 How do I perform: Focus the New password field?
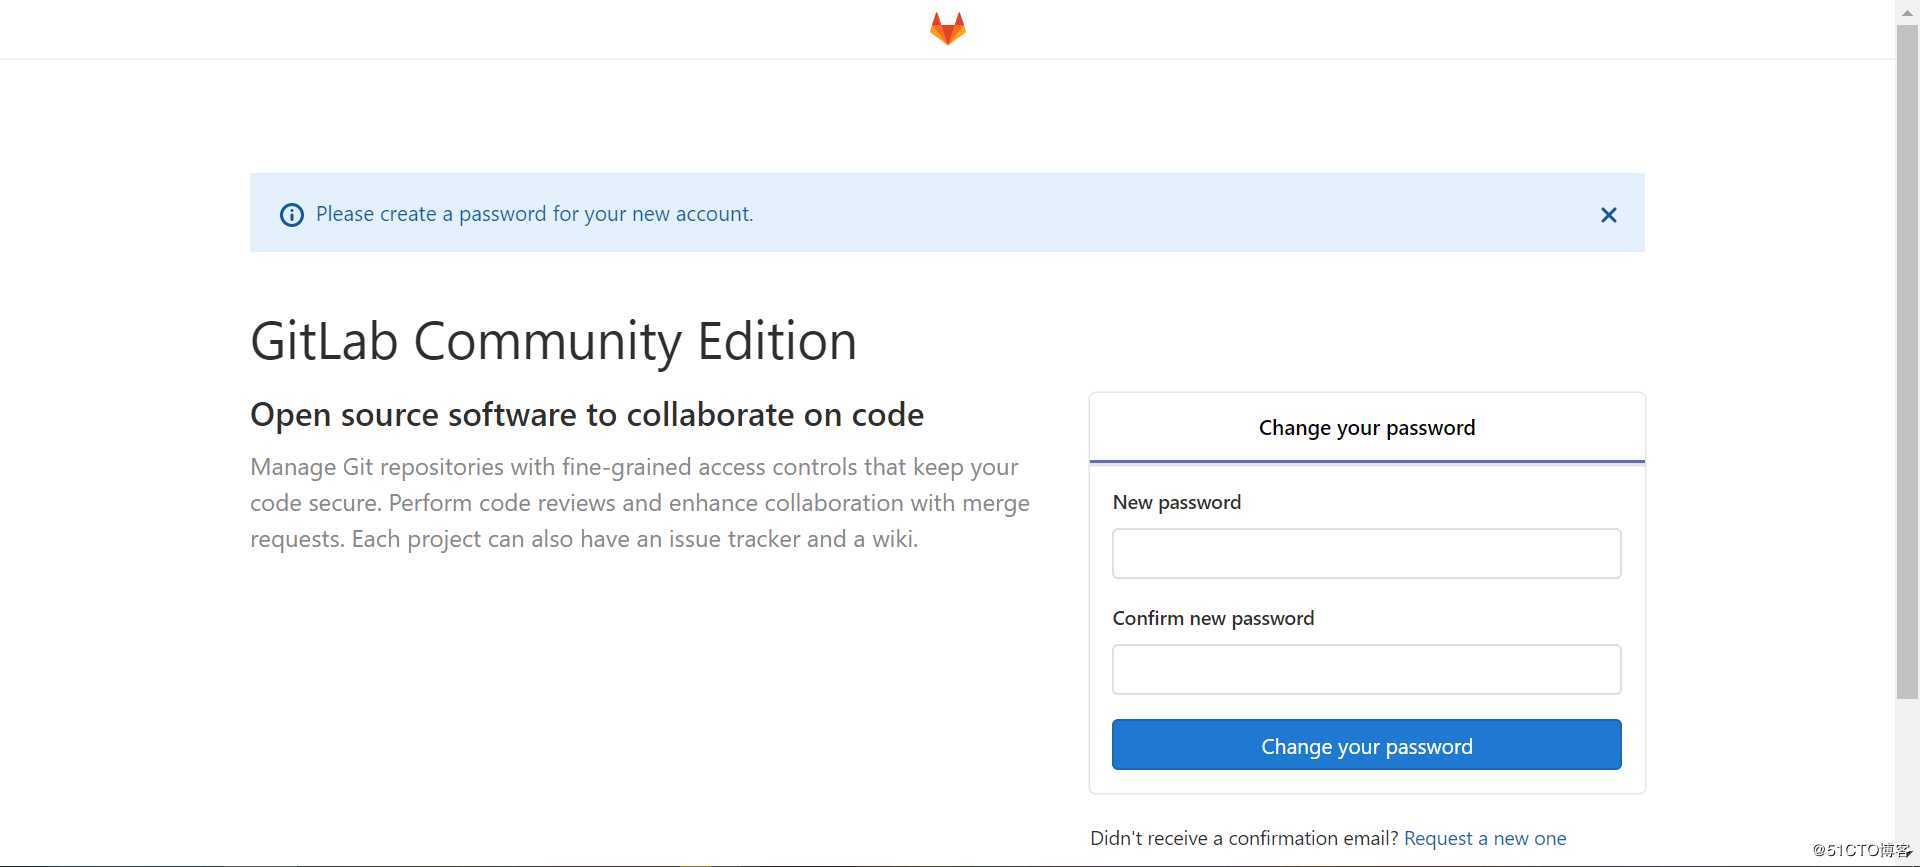tap(1366, 553)
